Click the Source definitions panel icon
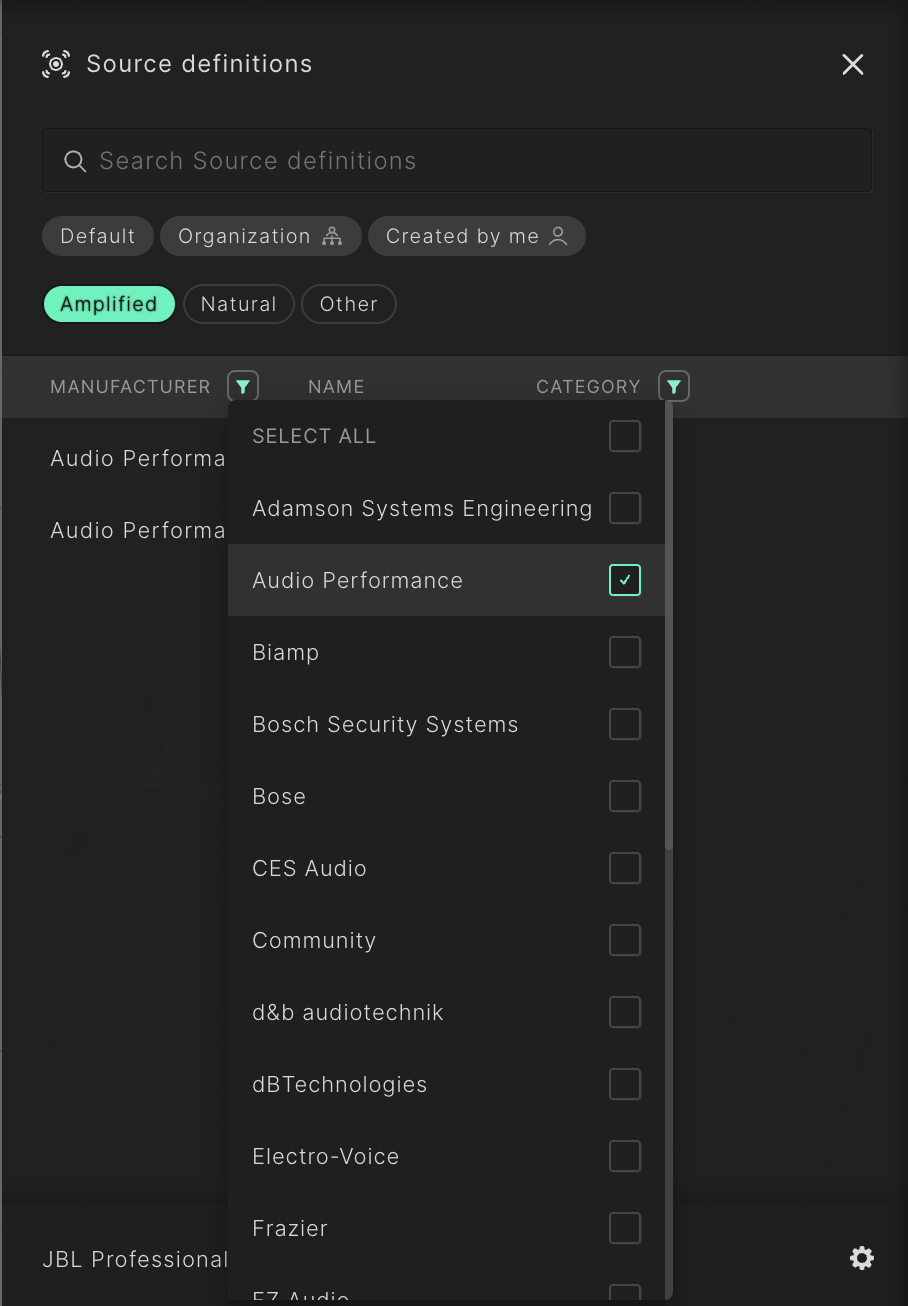This screenshot has height=1306, width=908. pyautogui.click(x=56, y=64)
